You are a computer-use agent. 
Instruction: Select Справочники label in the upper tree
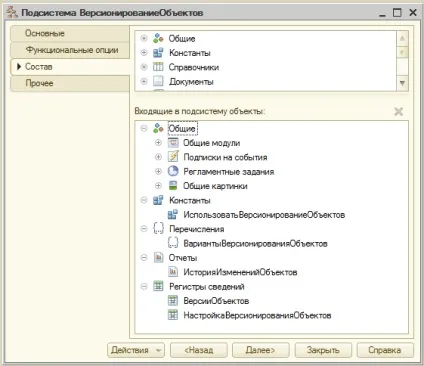pyautogui.click(x=194, y=67)
